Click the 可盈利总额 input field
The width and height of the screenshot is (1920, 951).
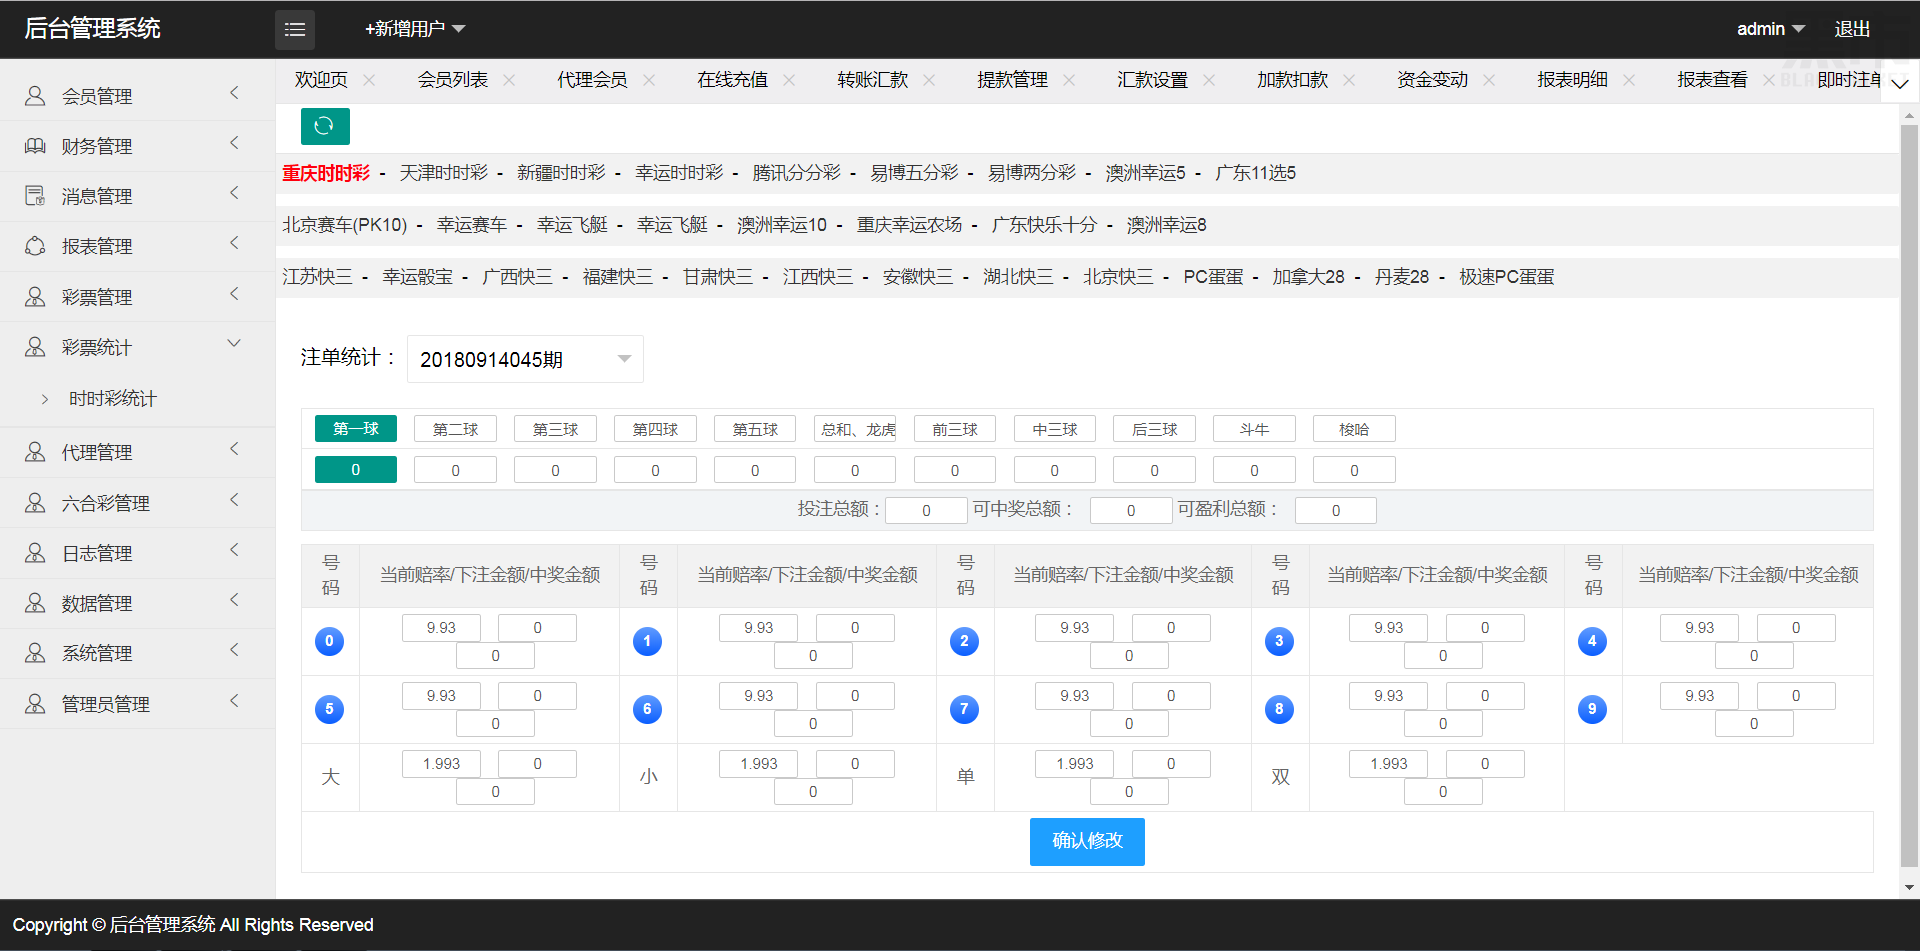[x=1336, y=510]
